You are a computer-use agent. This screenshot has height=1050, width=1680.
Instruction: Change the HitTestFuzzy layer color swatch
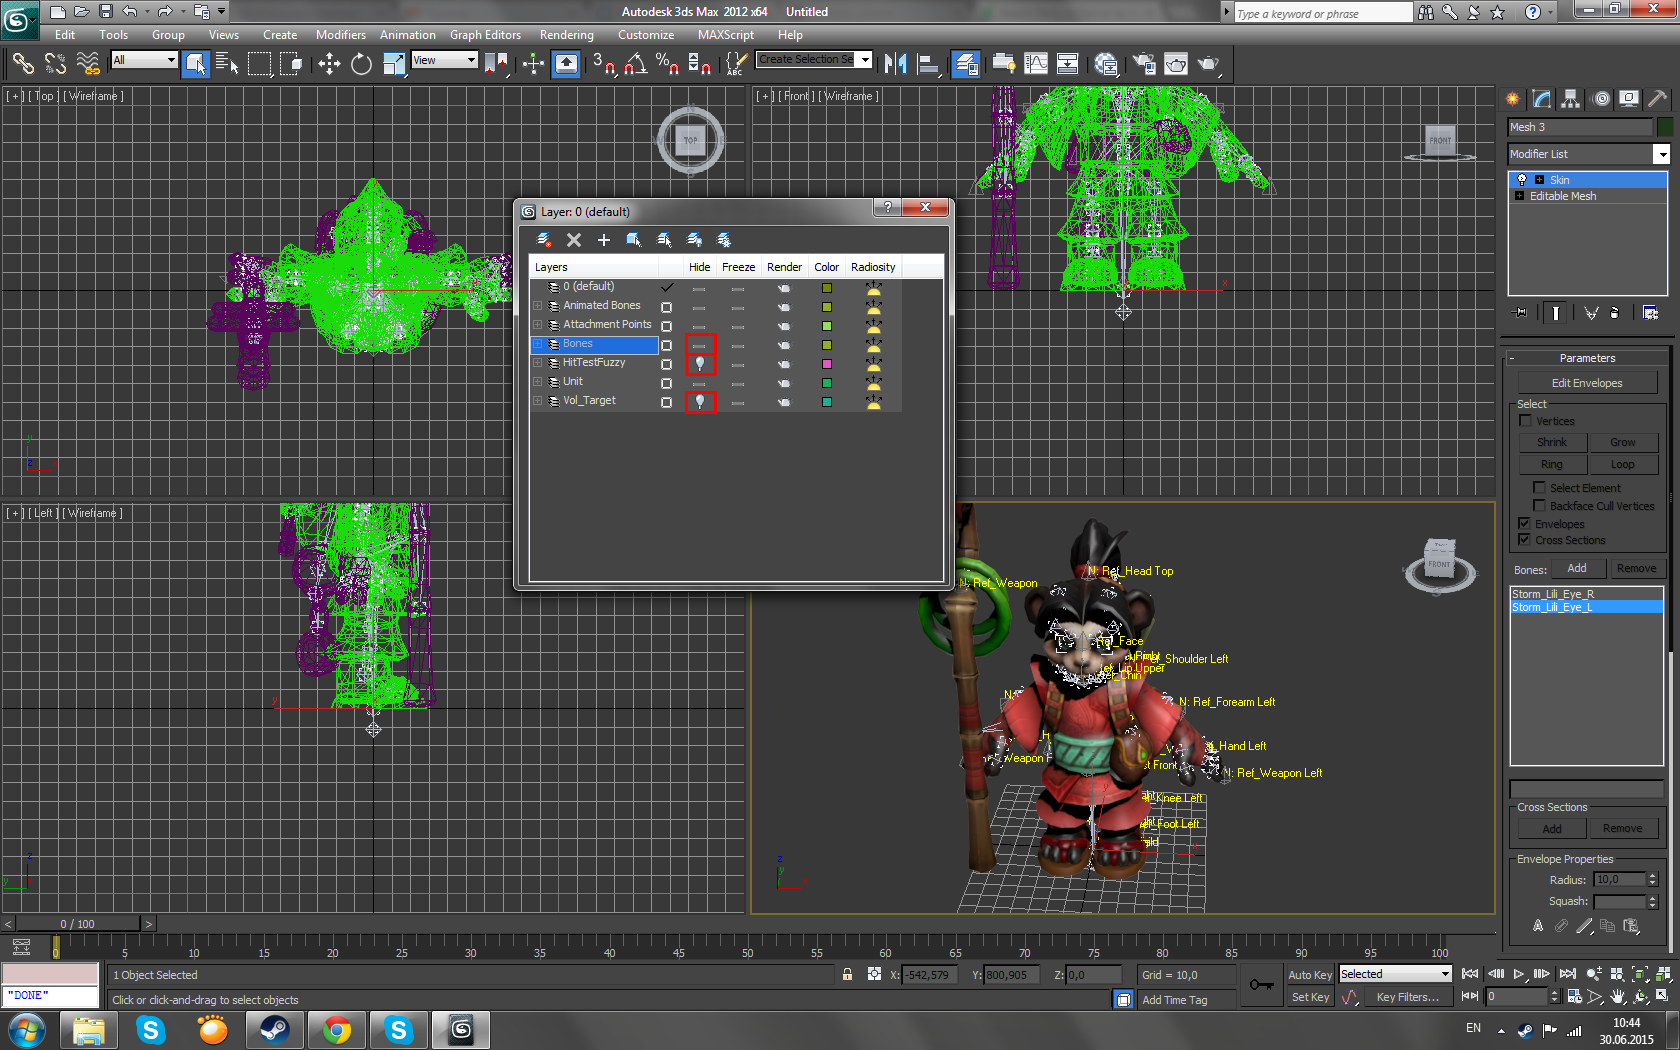827,364
